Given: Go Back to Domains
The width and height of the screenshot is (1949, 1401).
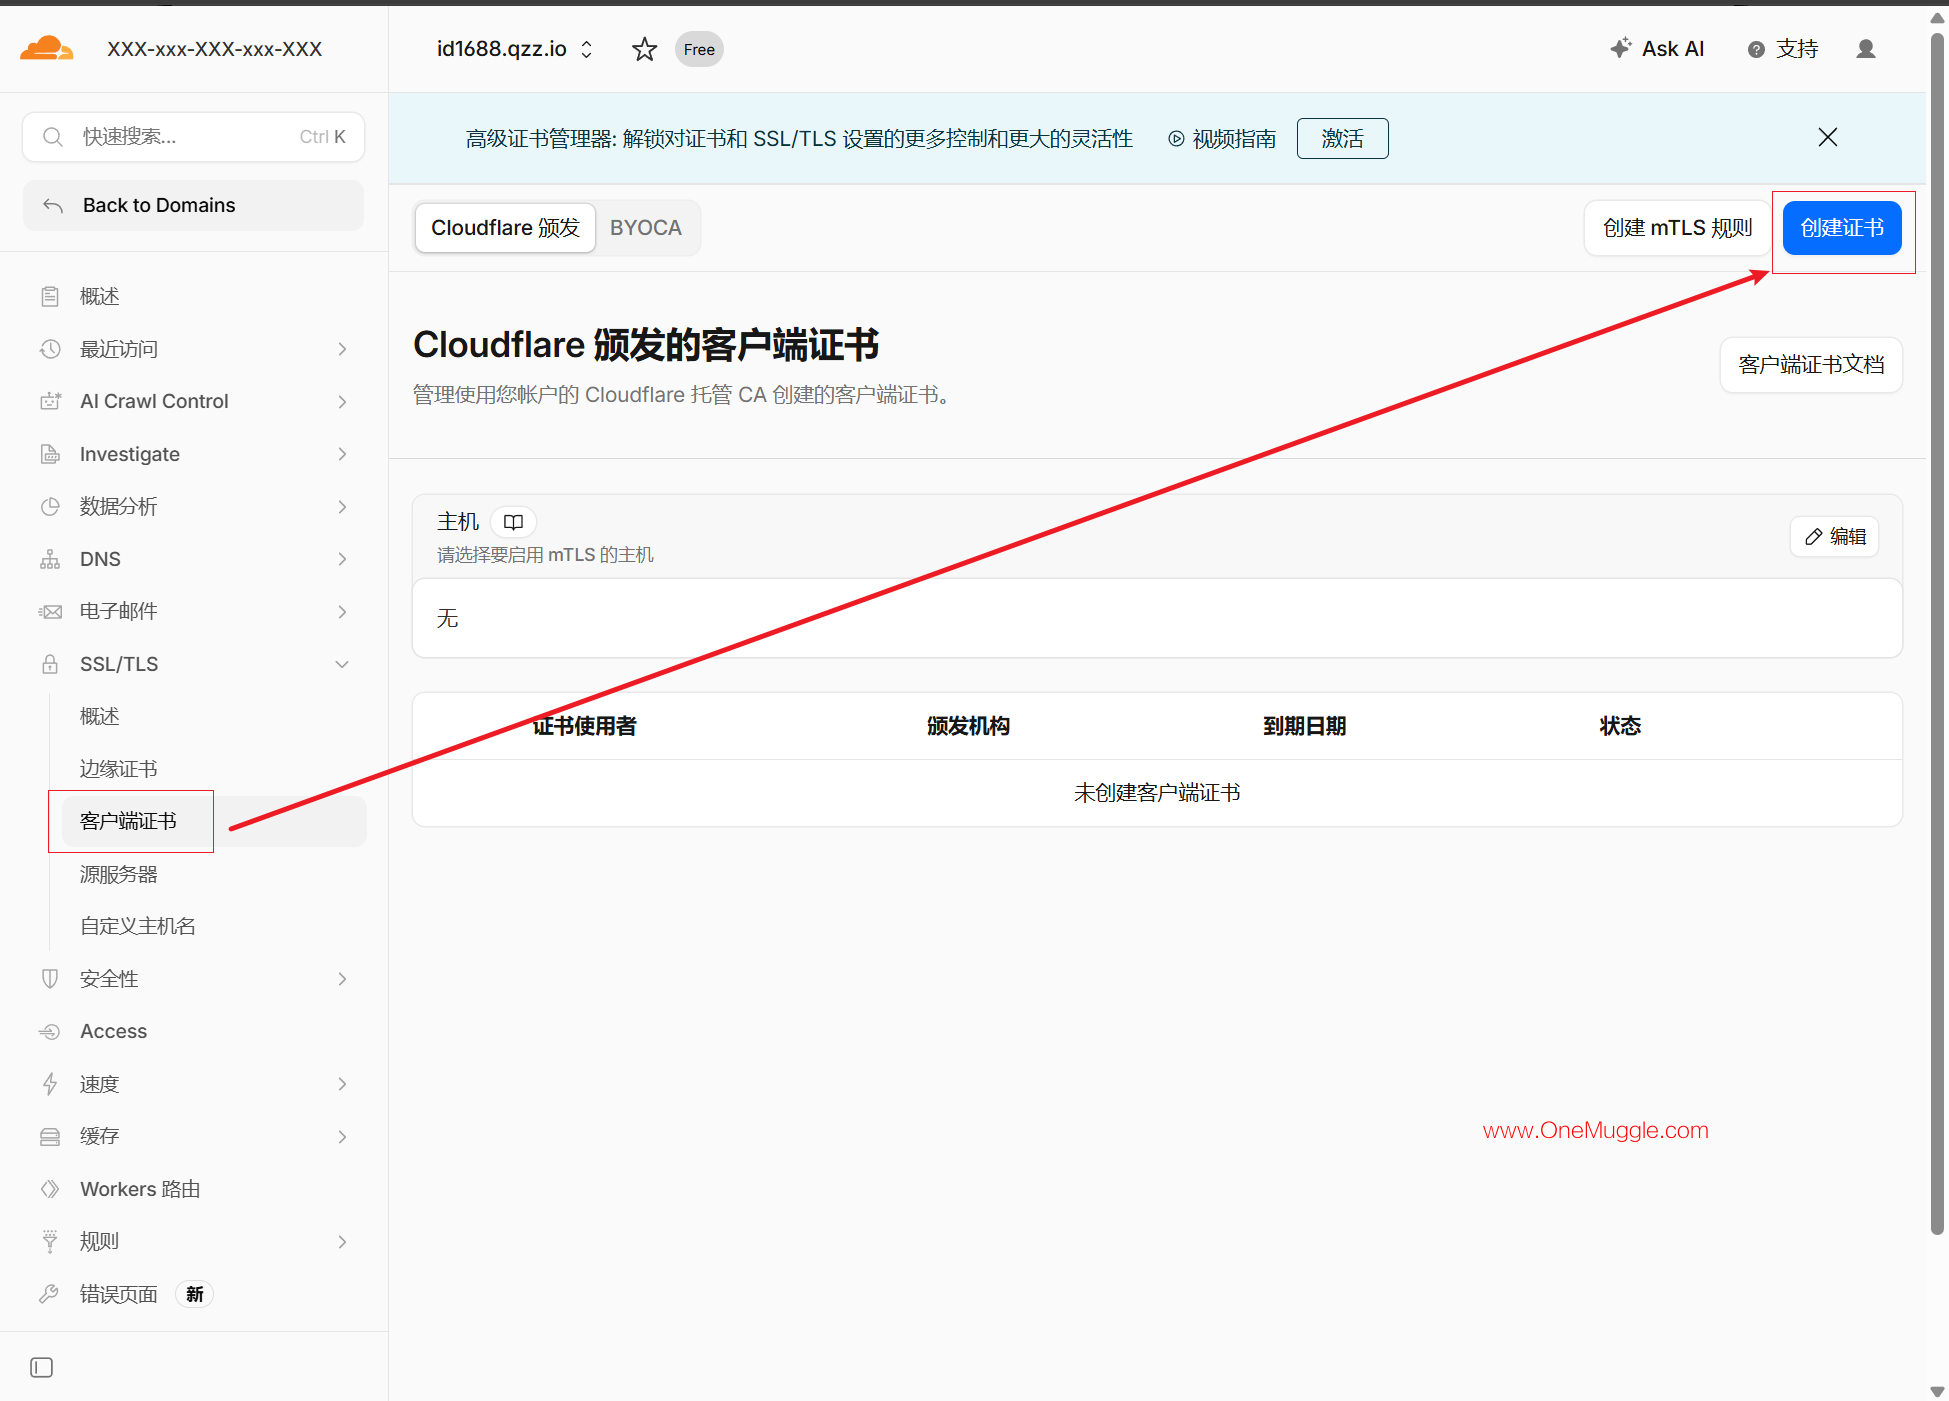Looking at the screenshot, I should (193, 206).
